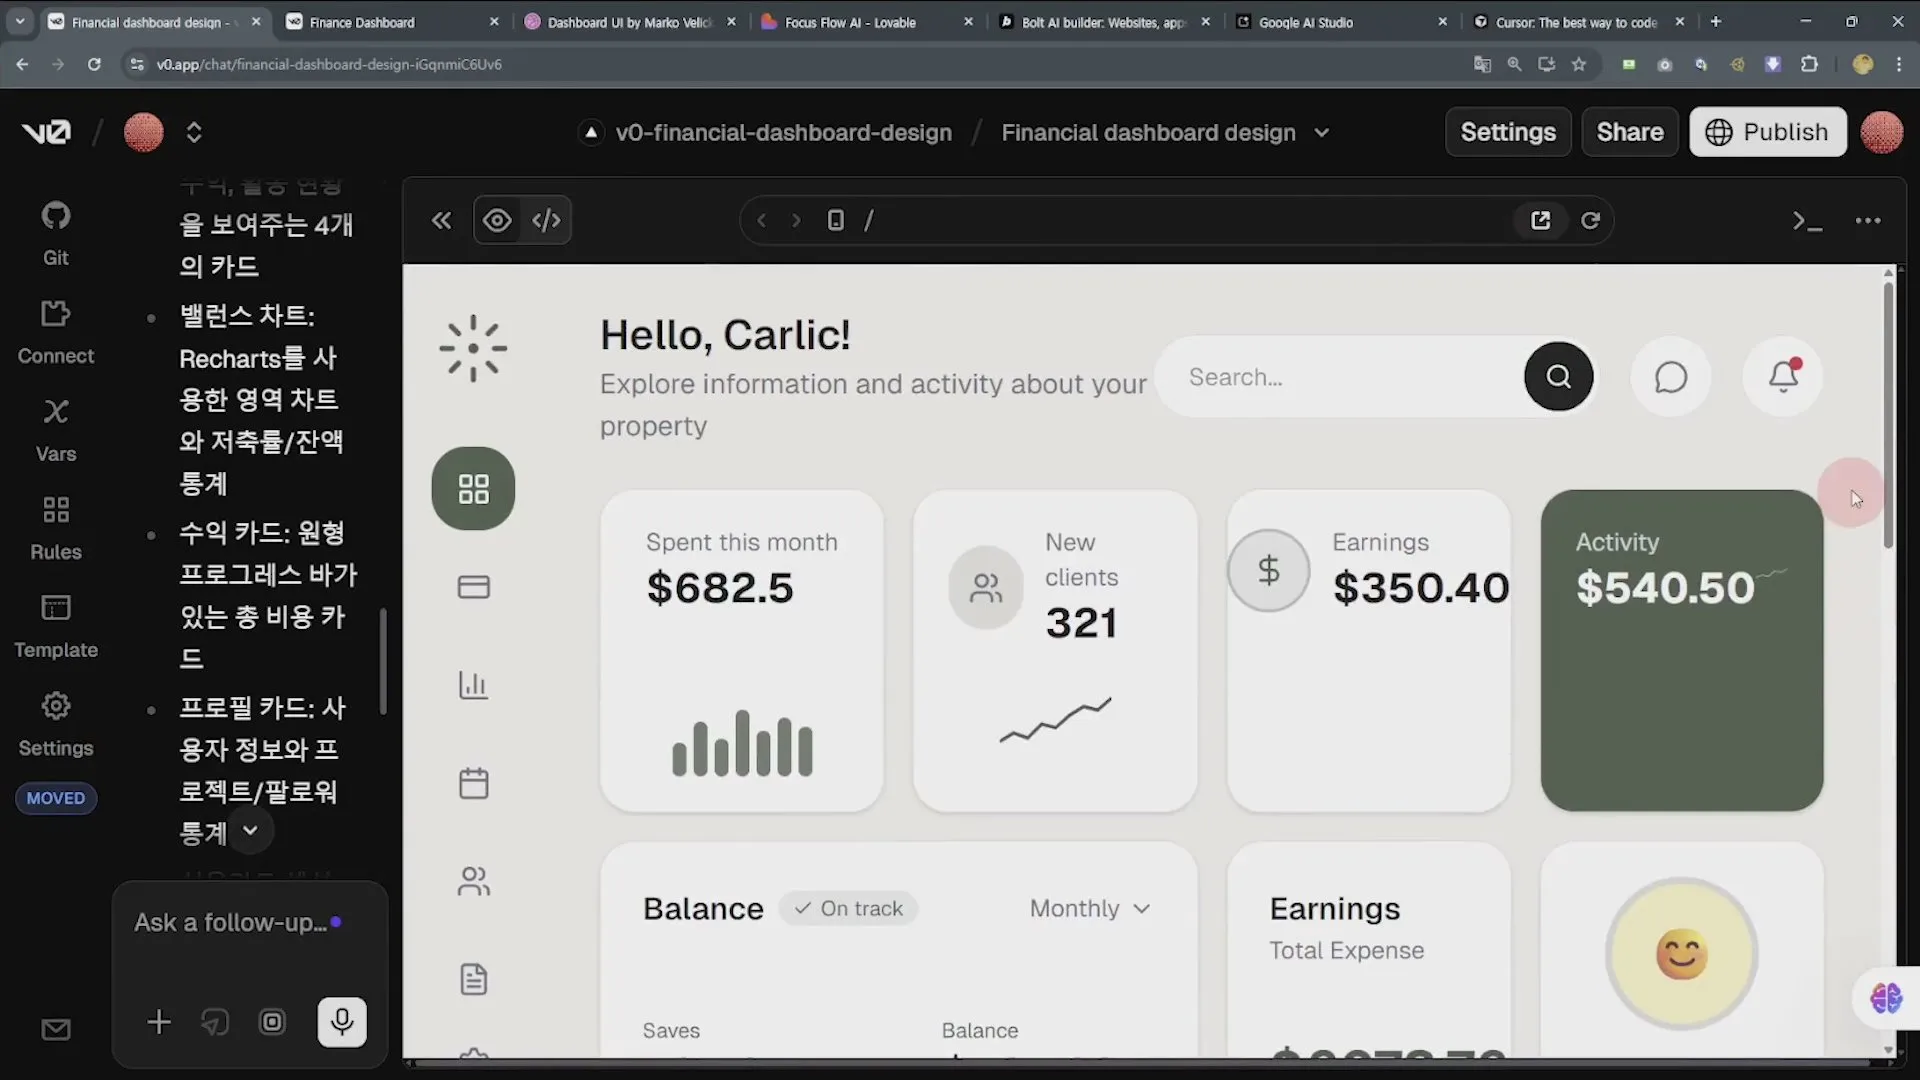Select the dashboard grid nav item
Image resolution: width=1920 pixels, height=1080 pixels.
tap(473, 488)
